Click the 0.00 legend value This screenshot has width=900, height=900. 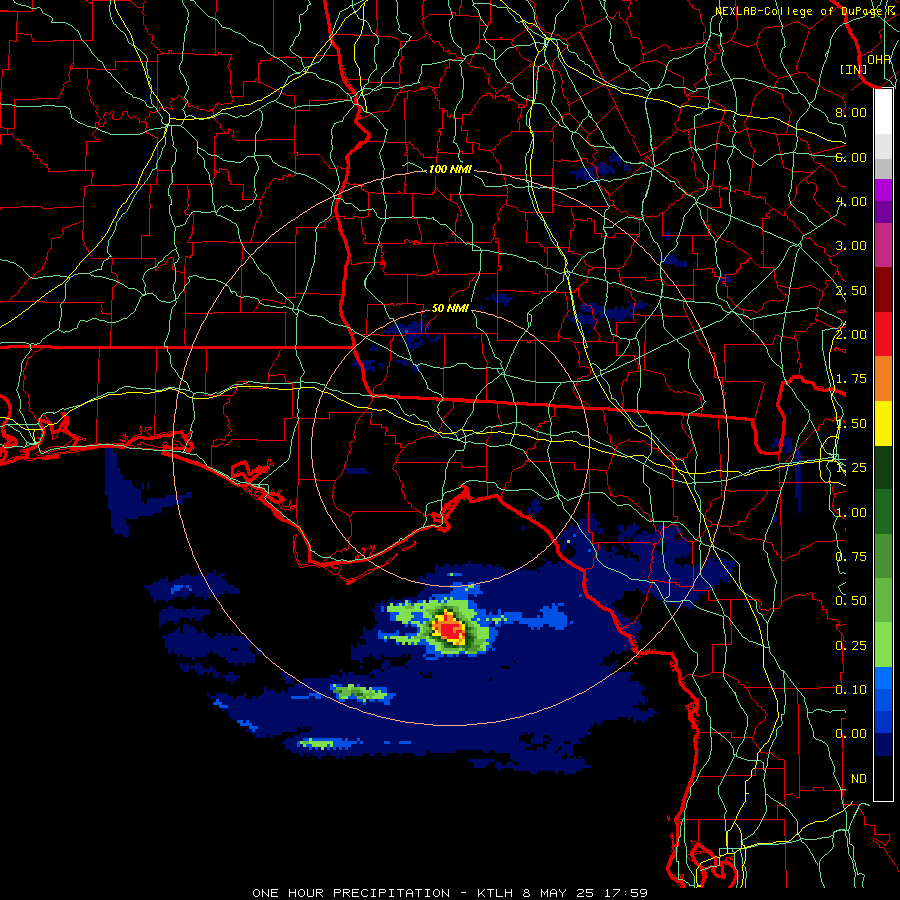[x=851, y=734]
